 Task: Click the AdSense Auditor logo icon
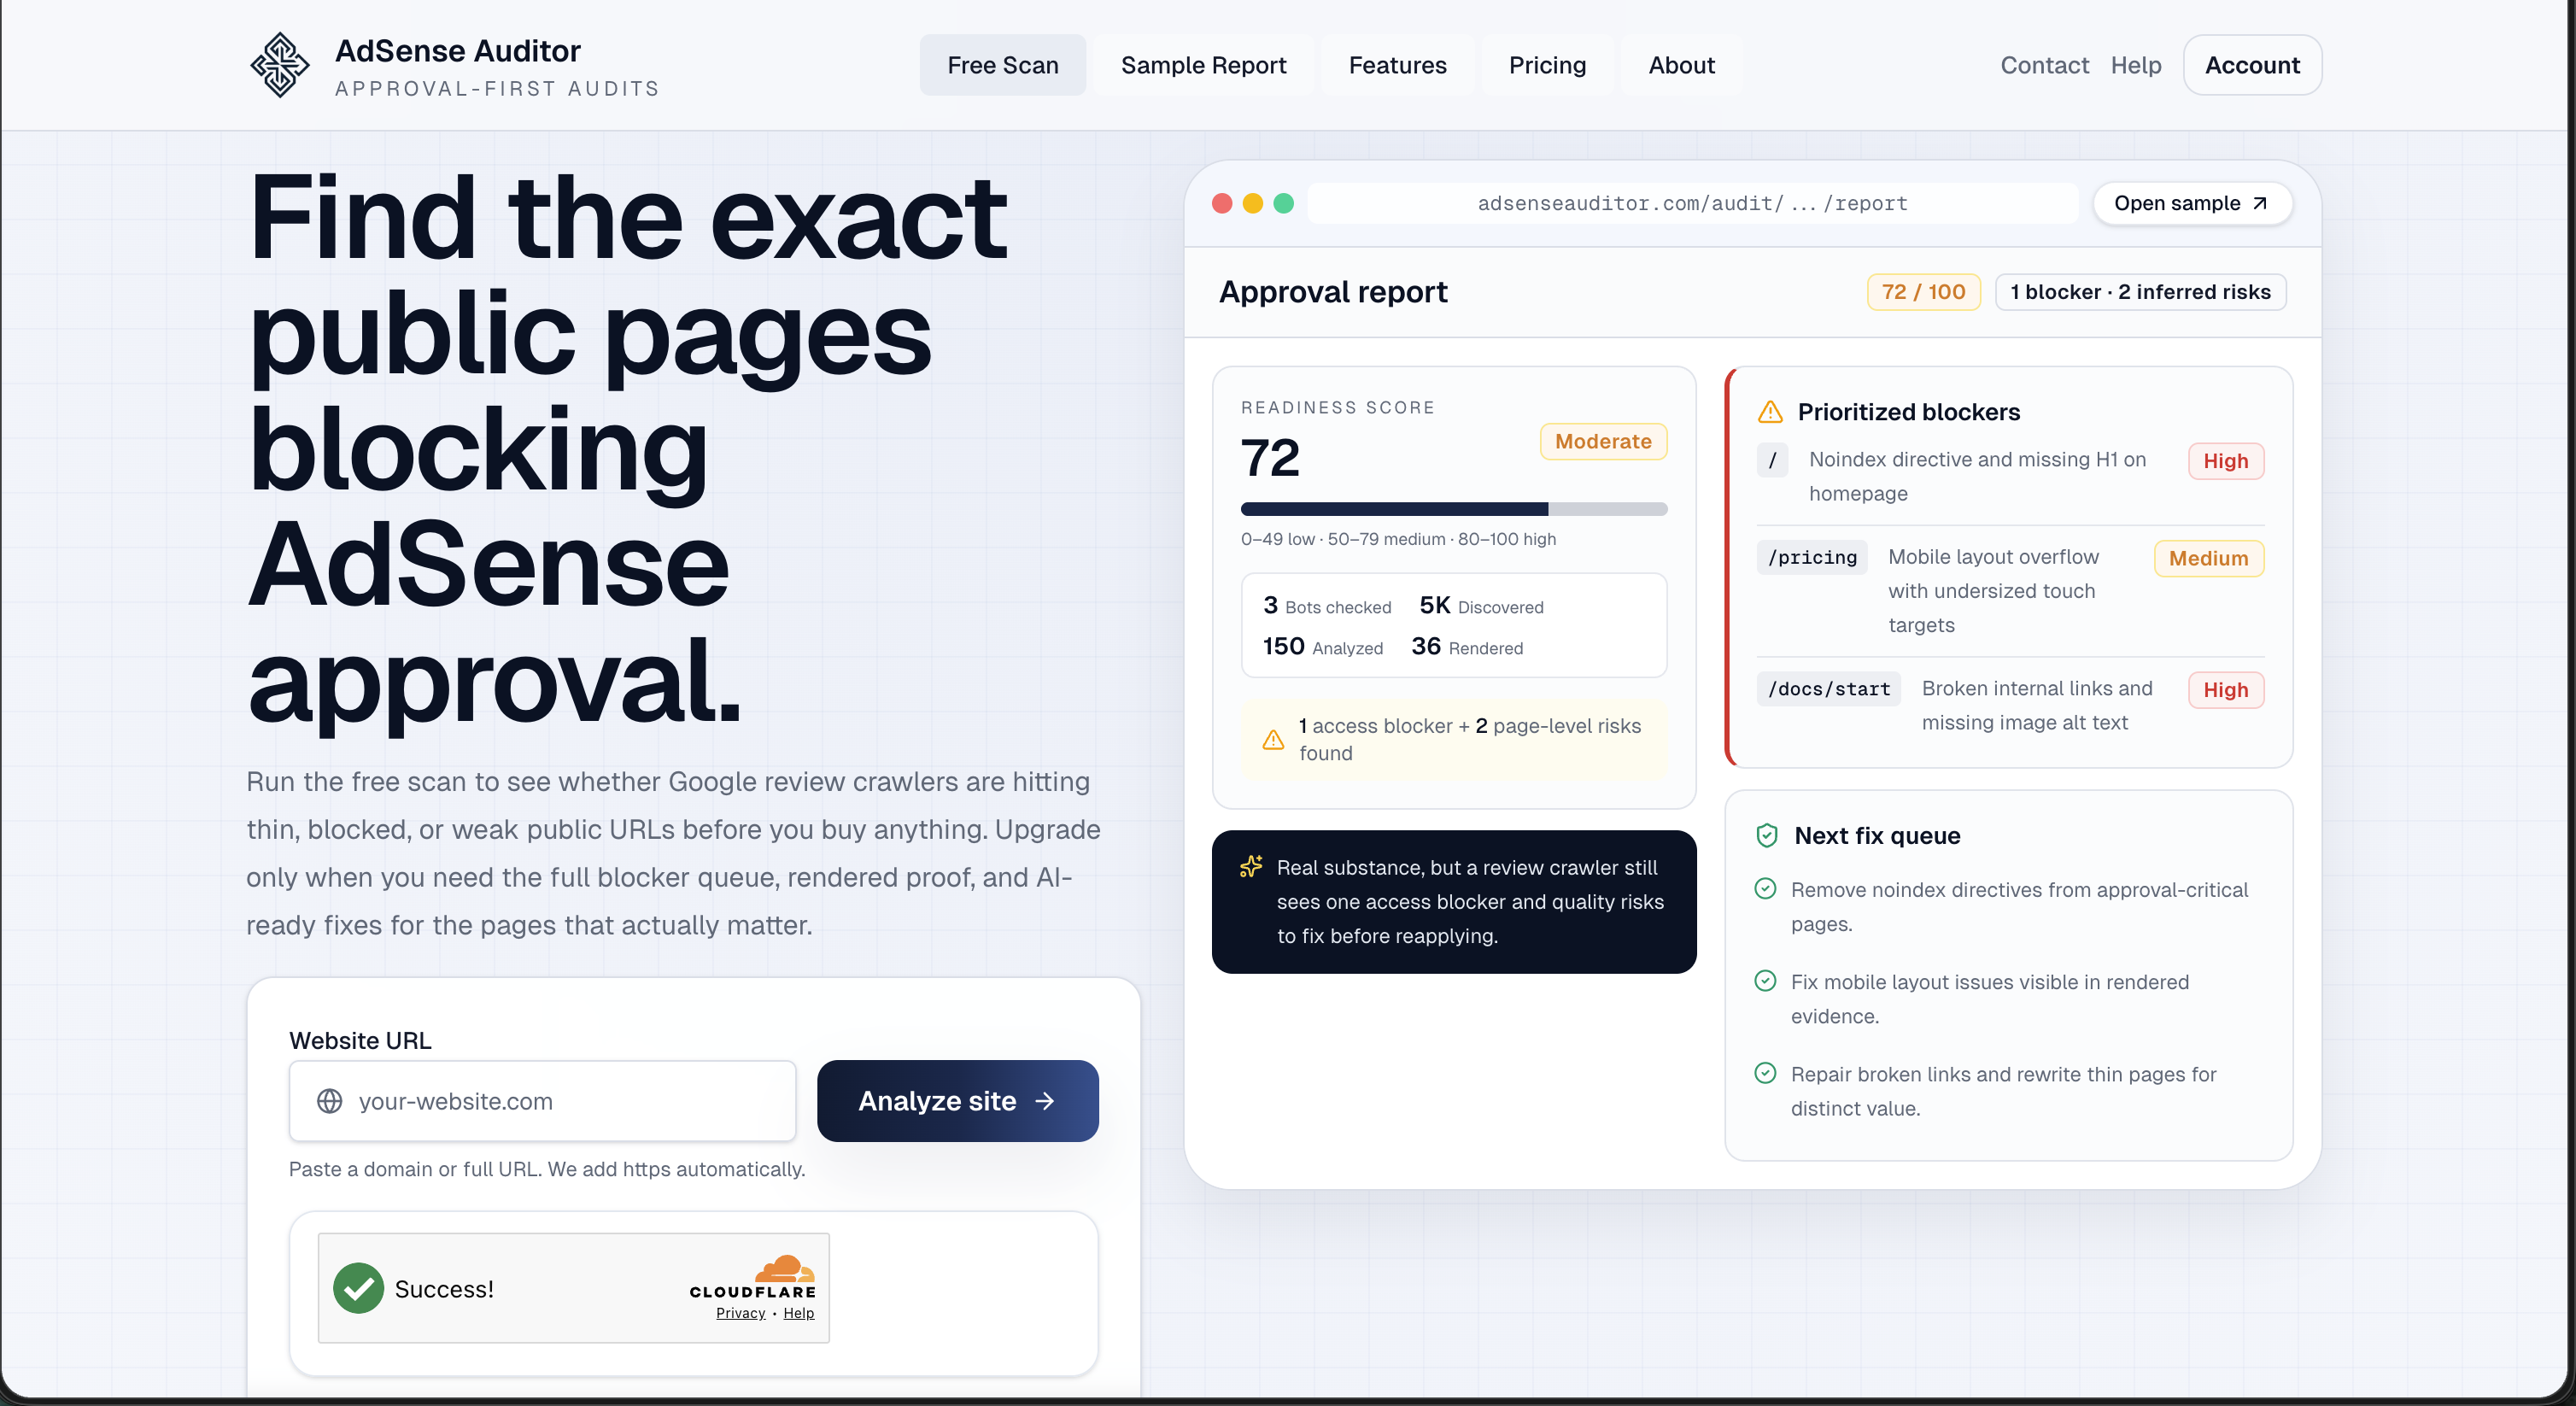[x=280, y=65]
